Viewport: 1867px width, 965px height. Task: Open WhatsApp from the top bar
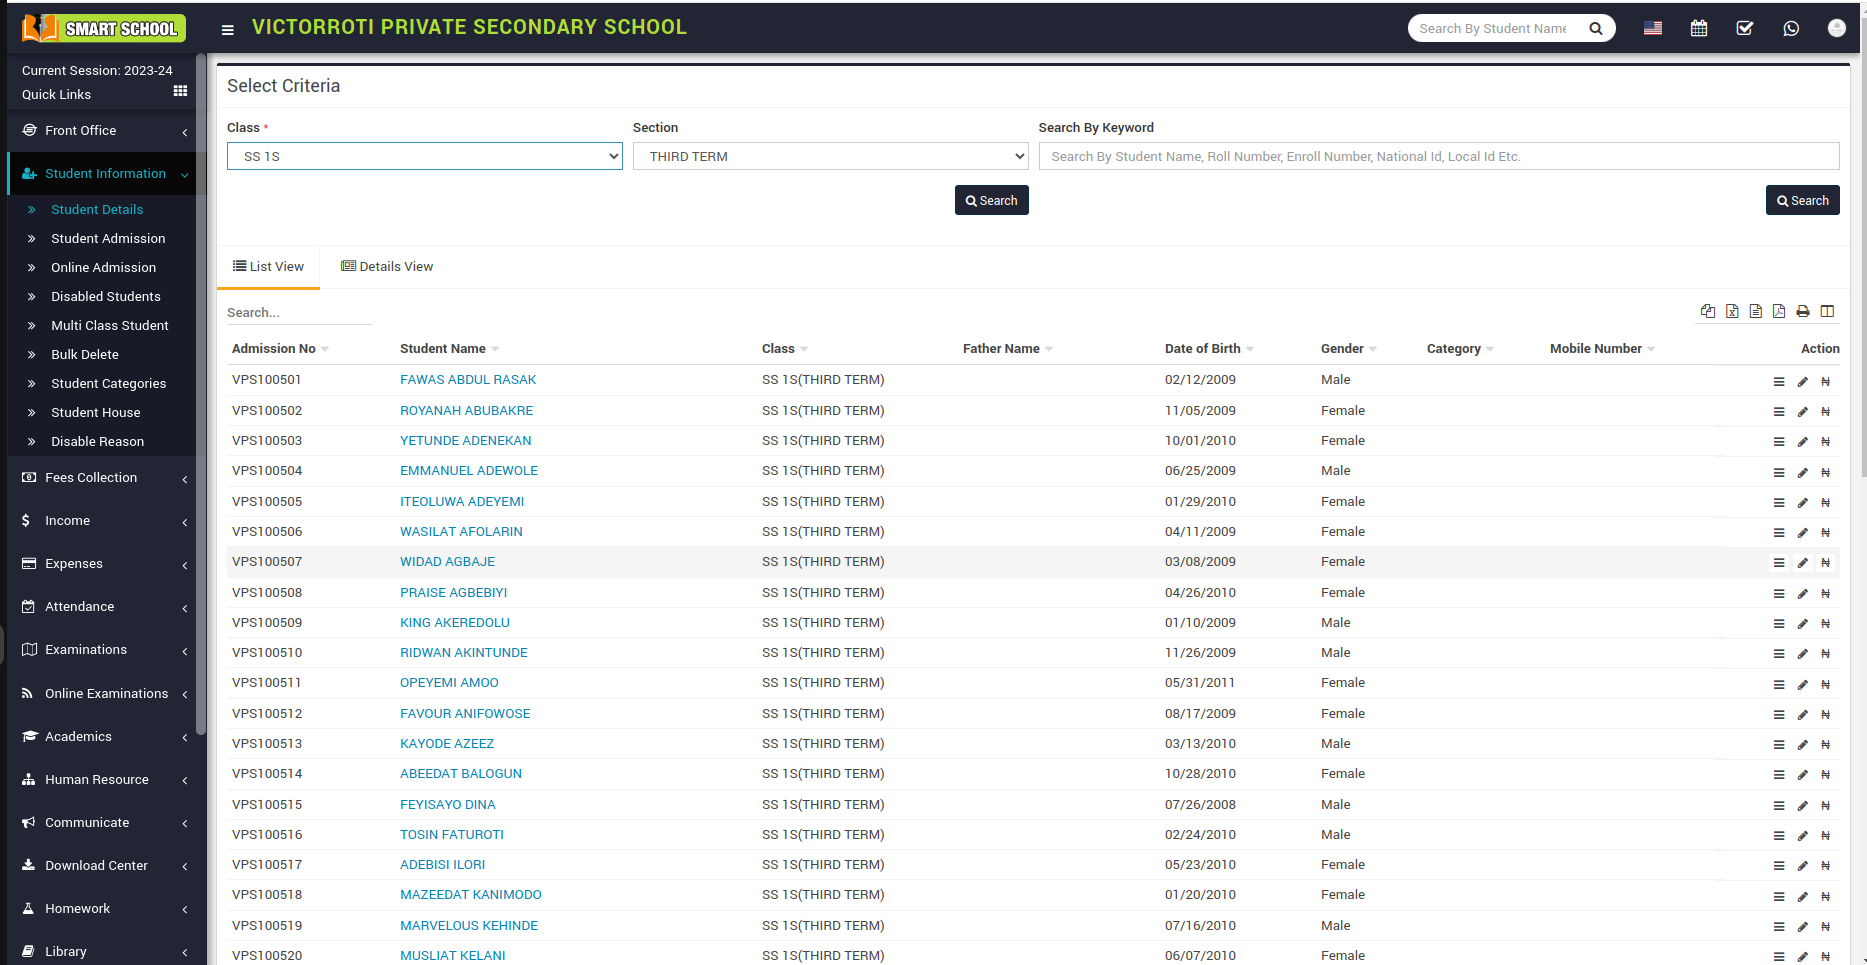[x=1791, y=28]
